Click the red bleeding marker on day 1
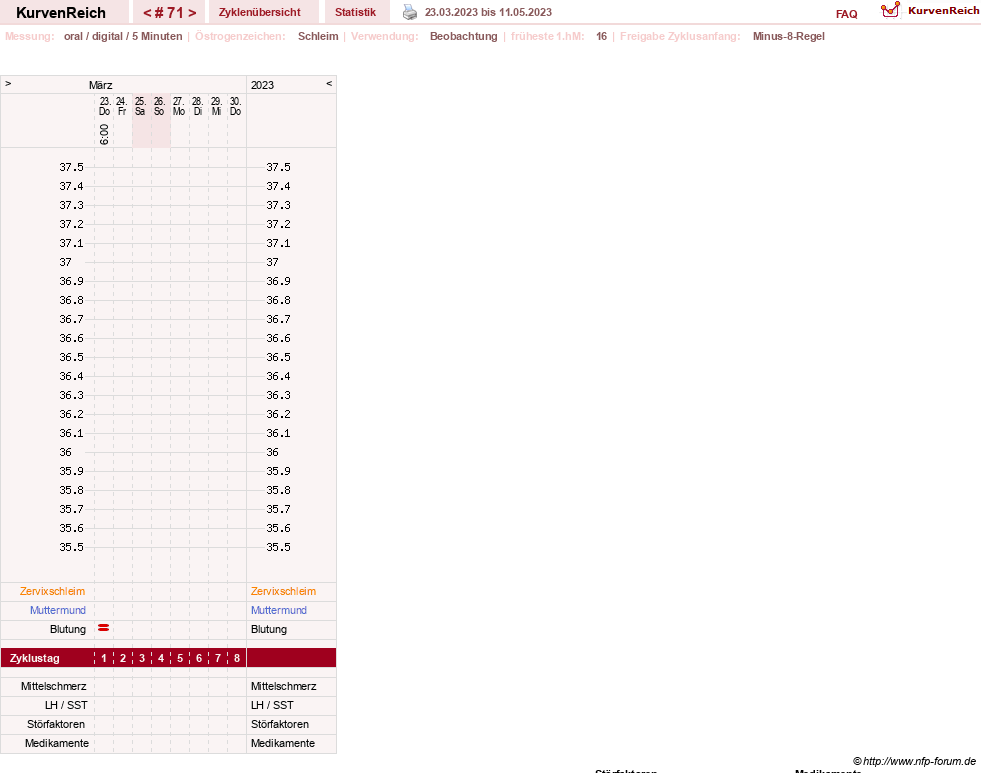 (x=104, y=627)
